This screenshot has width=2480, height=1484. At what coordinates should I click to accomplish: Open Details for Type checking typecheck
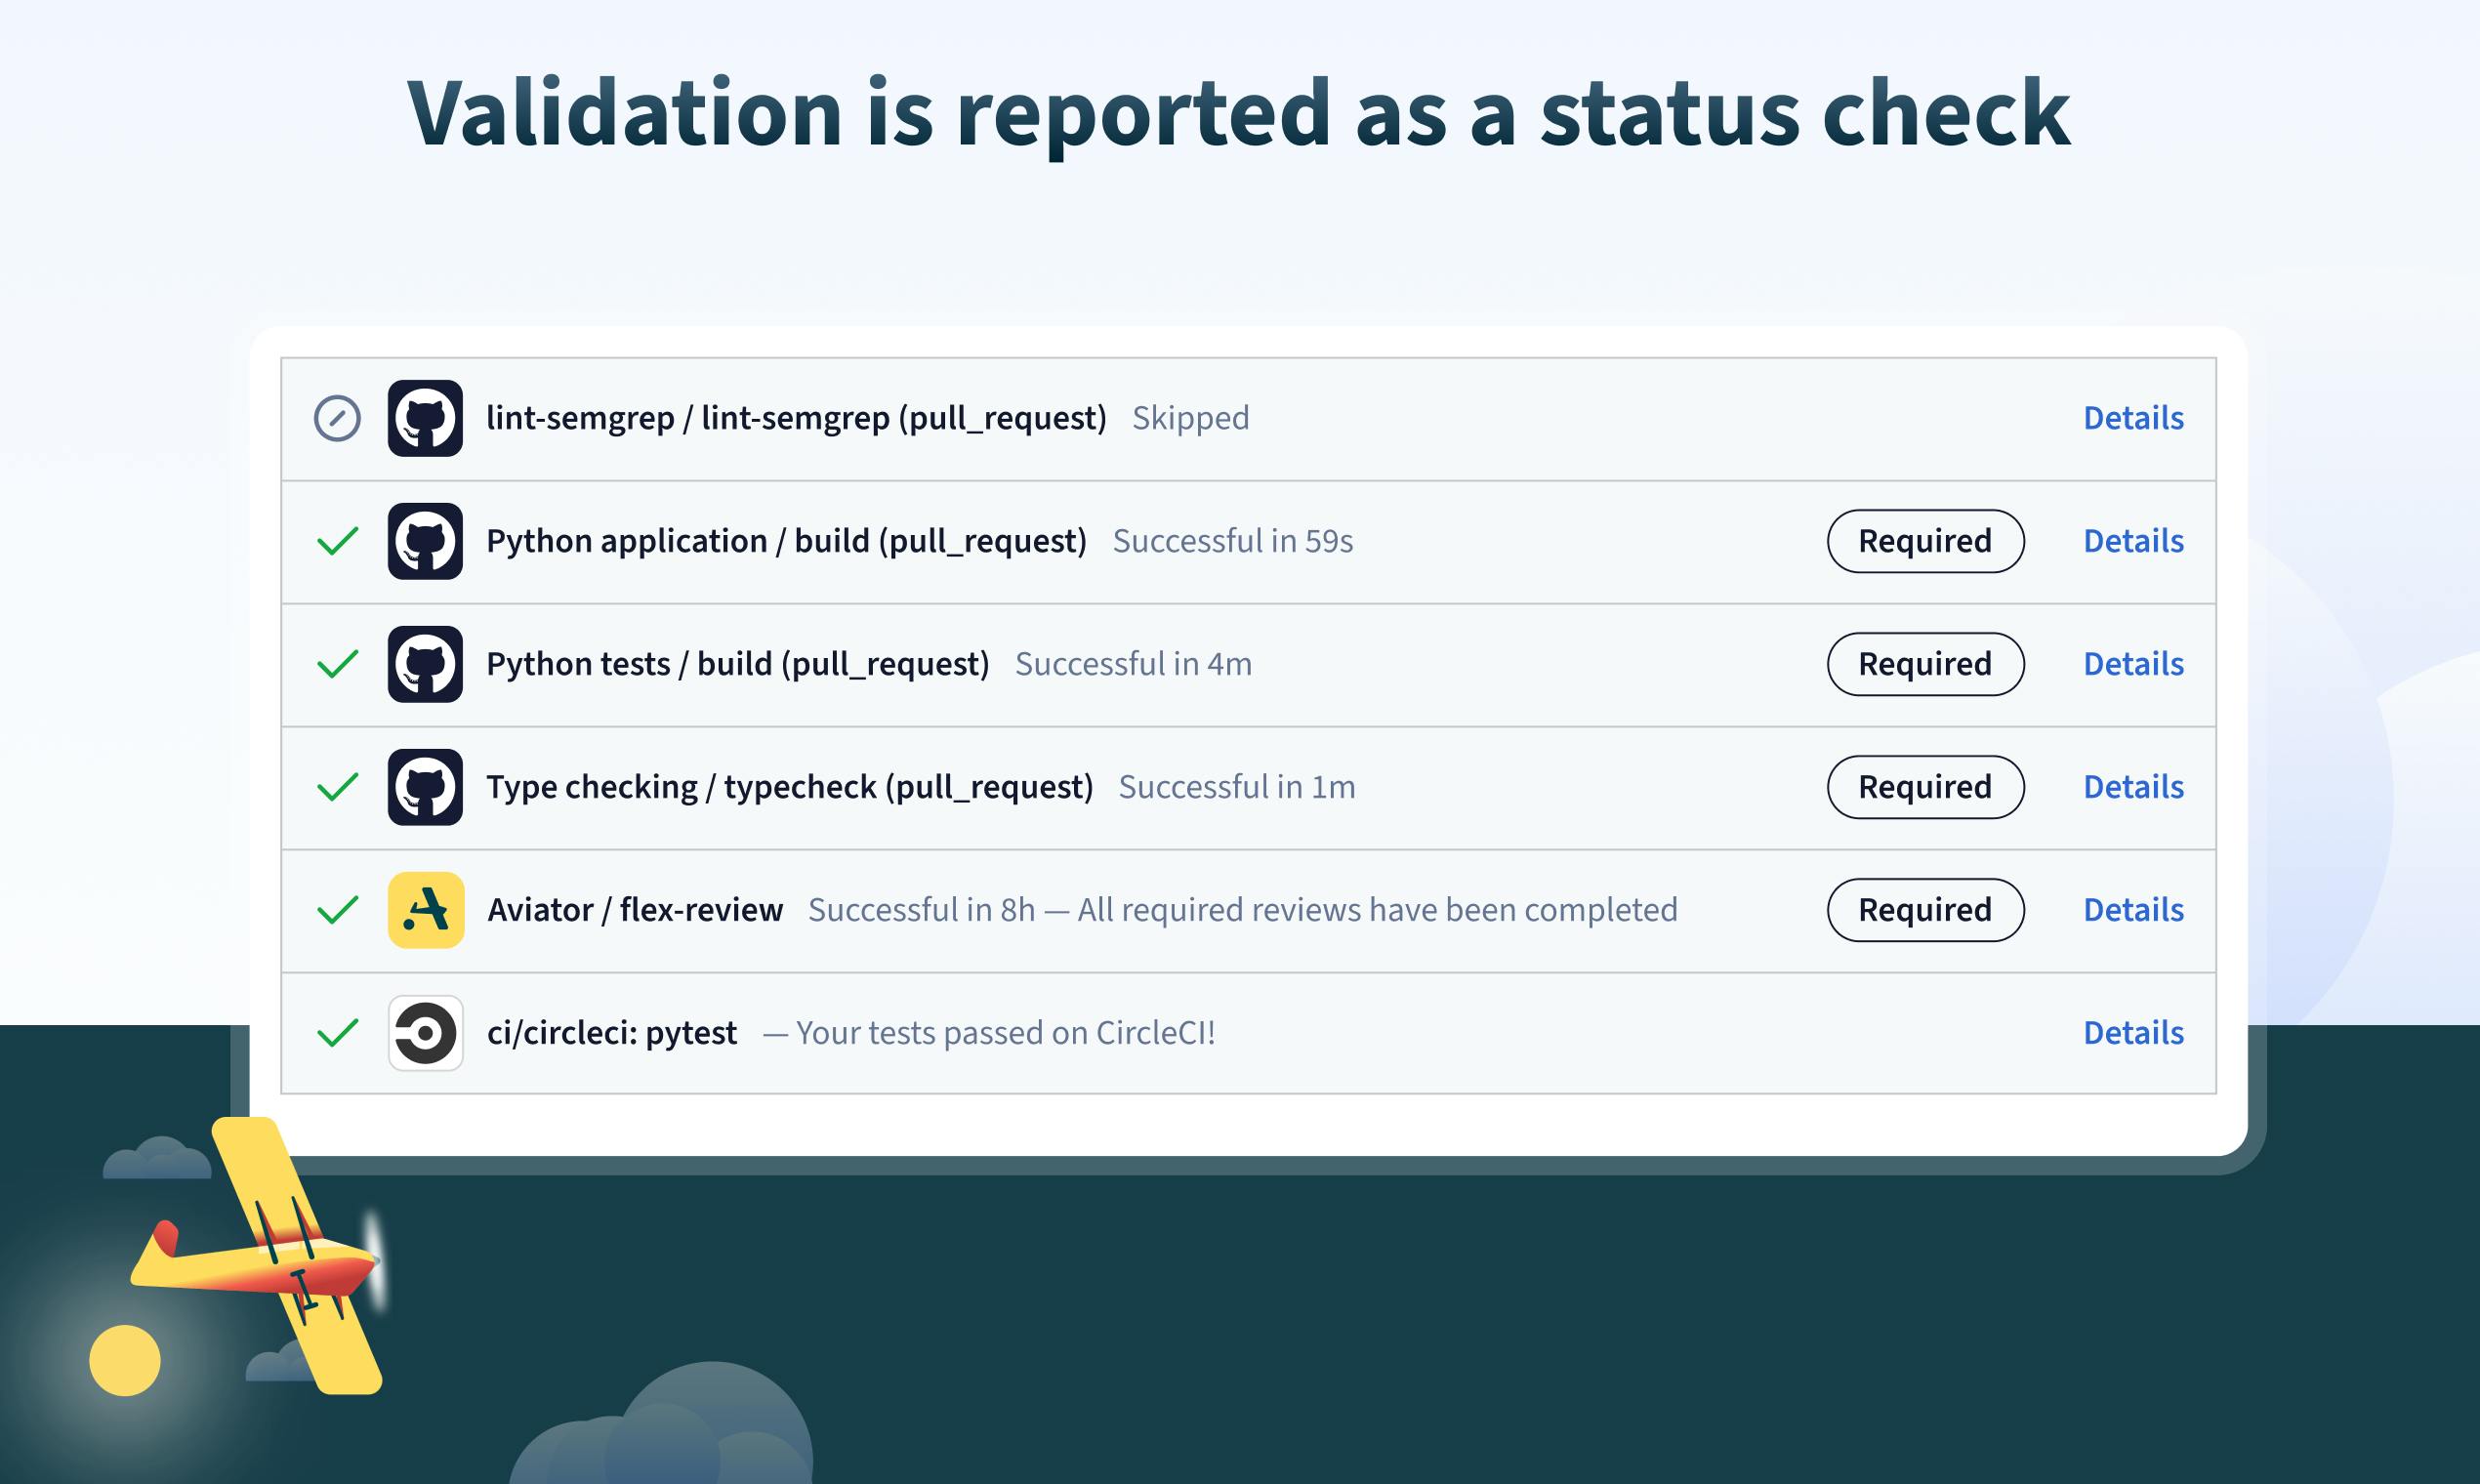[2133, 787]
